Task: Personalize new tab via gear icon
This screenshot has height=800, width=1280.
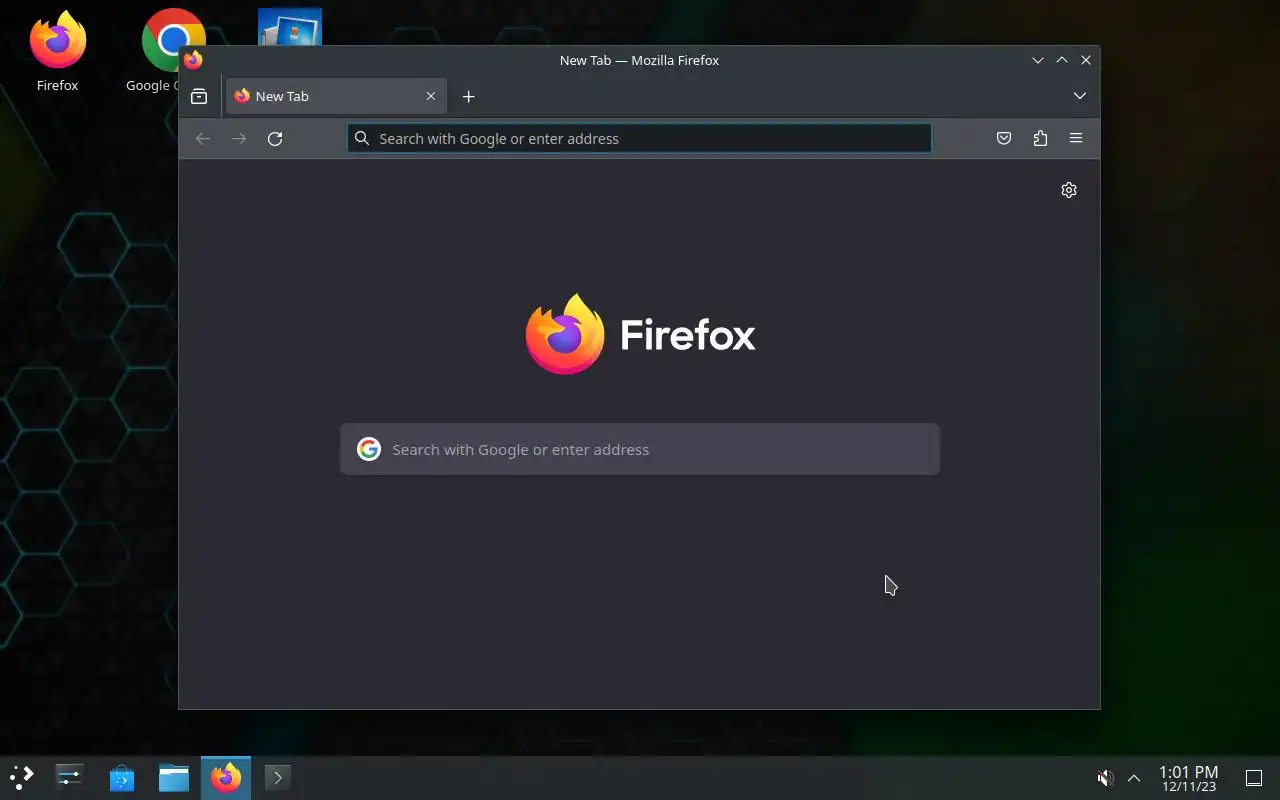Action: click(1069, 190)
